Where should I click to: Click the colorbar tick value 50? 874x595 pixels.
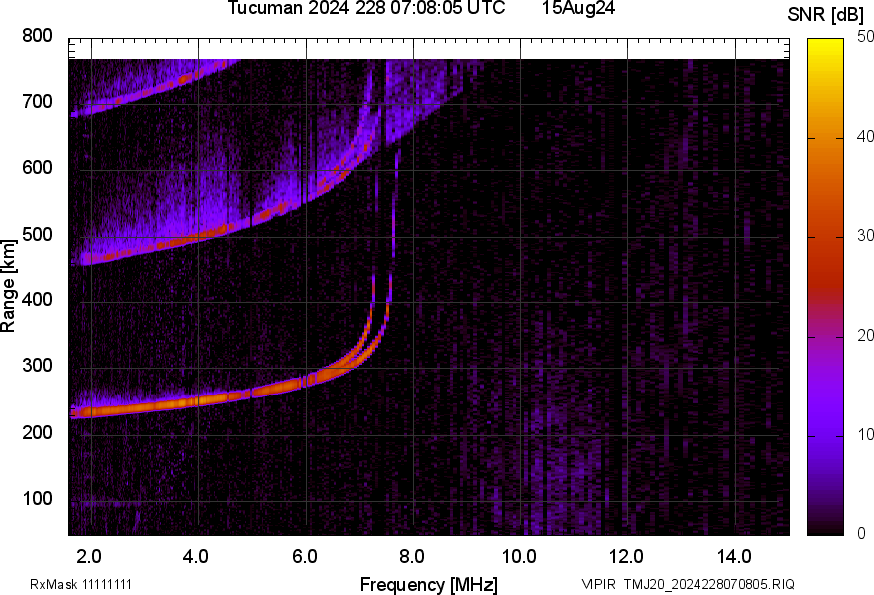pos(865,36)
